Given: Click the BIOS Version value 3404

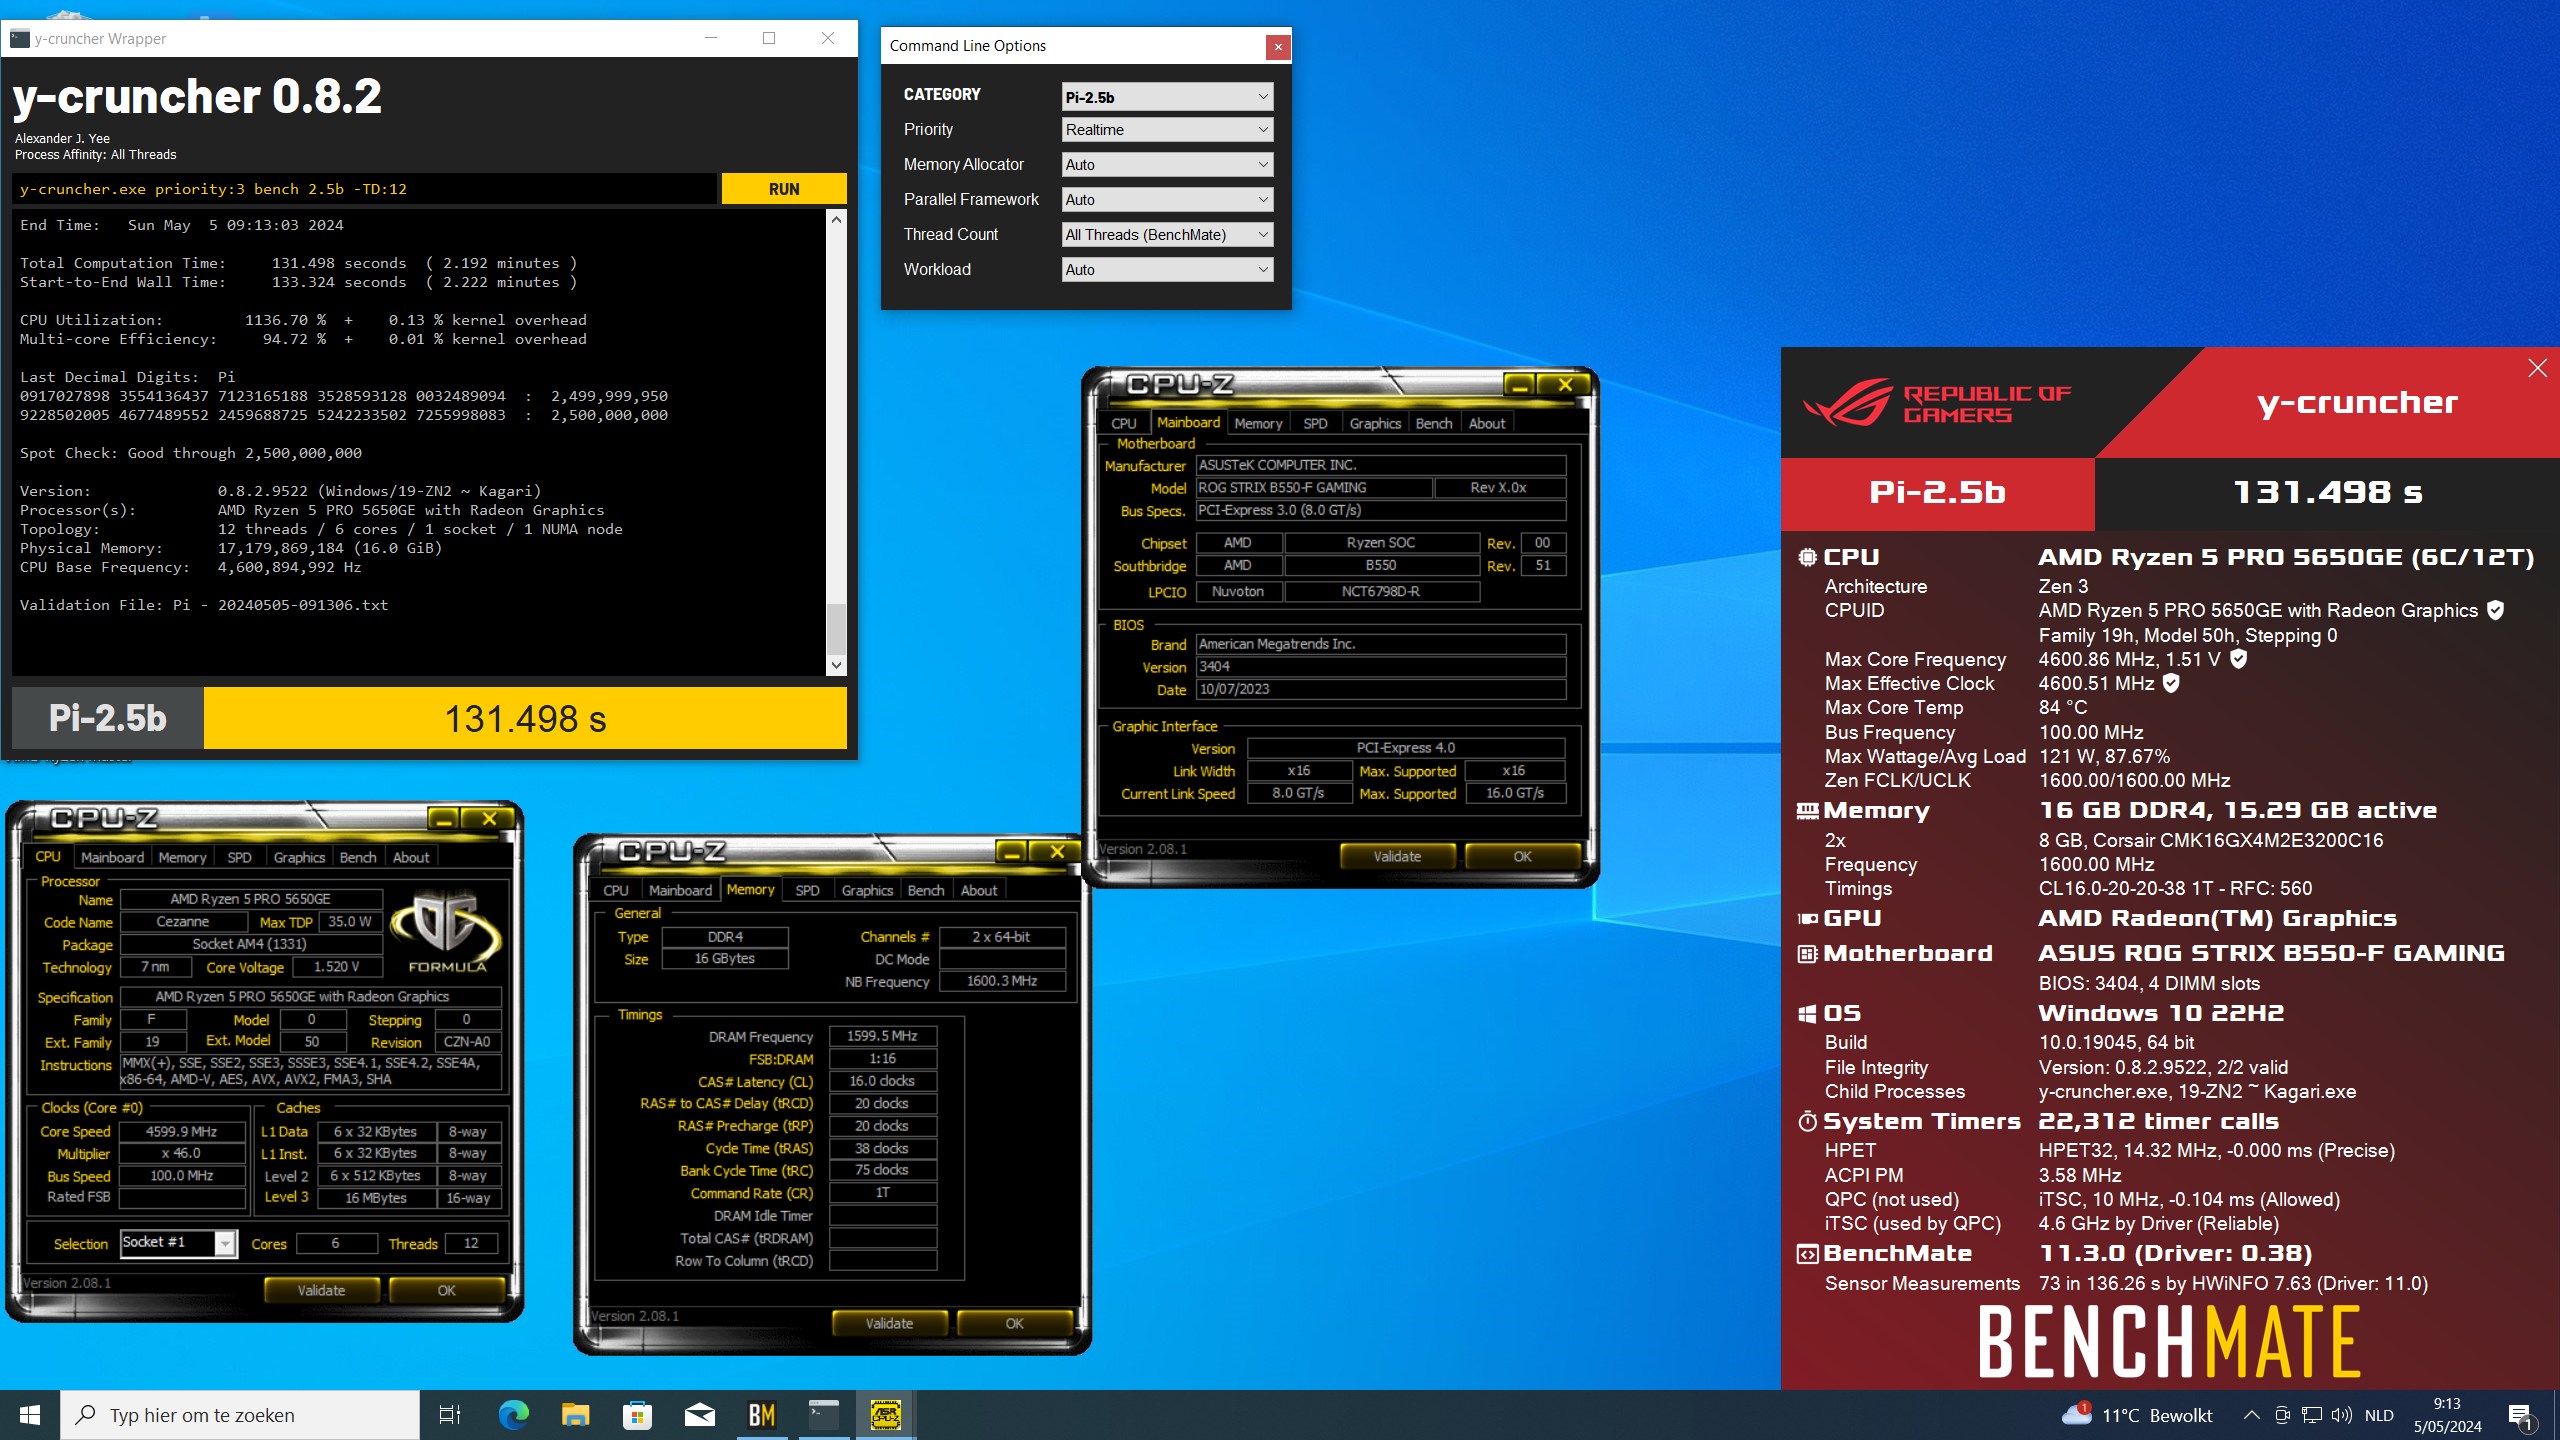Looking at the screenshot, I should pyautogui.click(x=1380, y=667).
